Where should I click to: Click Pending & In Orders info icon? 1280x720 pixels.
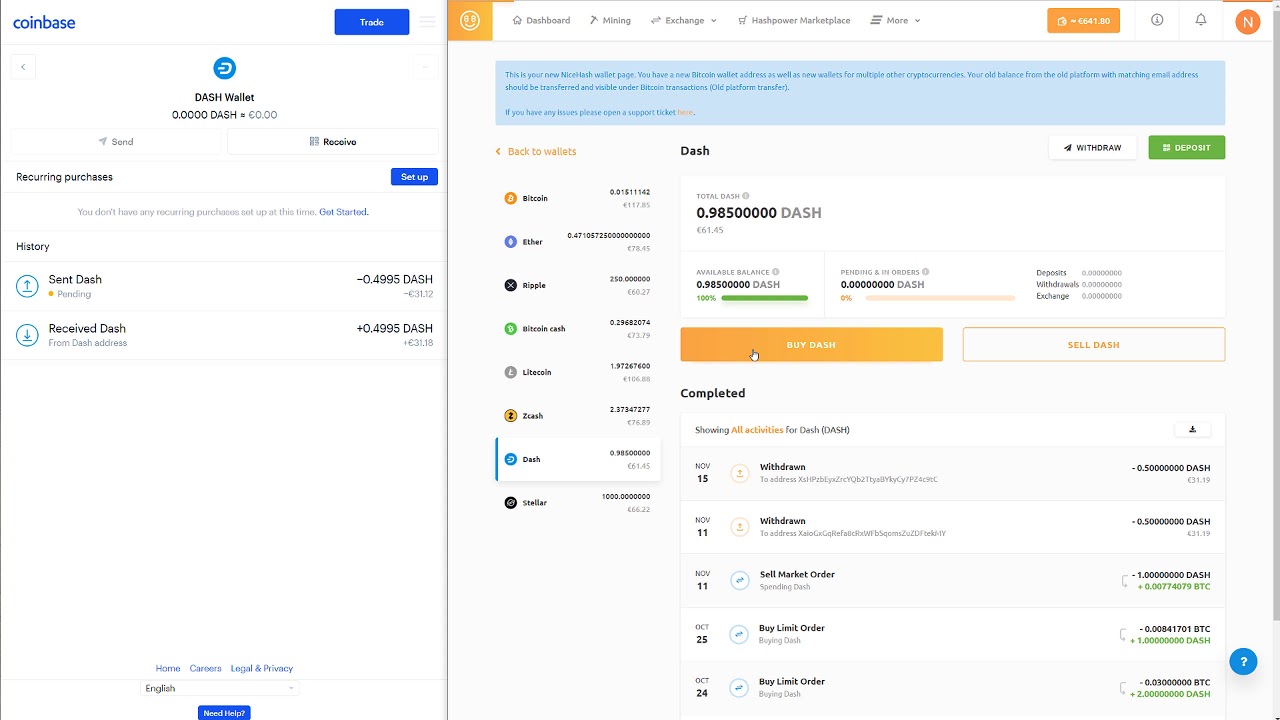925,272
